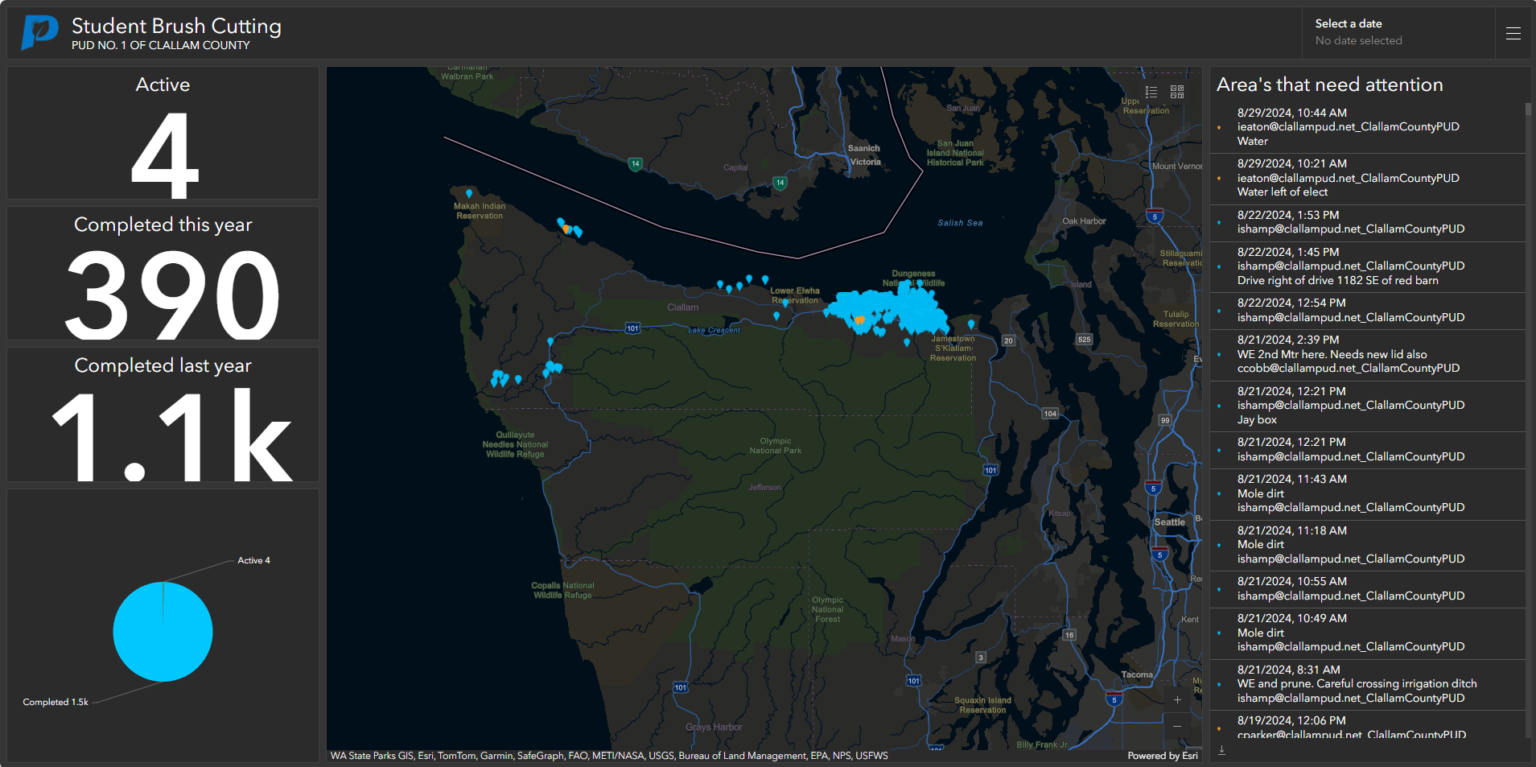Open the hamburger menu in the top-right corner
The height and width of the screenshot is (767, 1536).
1513,31
